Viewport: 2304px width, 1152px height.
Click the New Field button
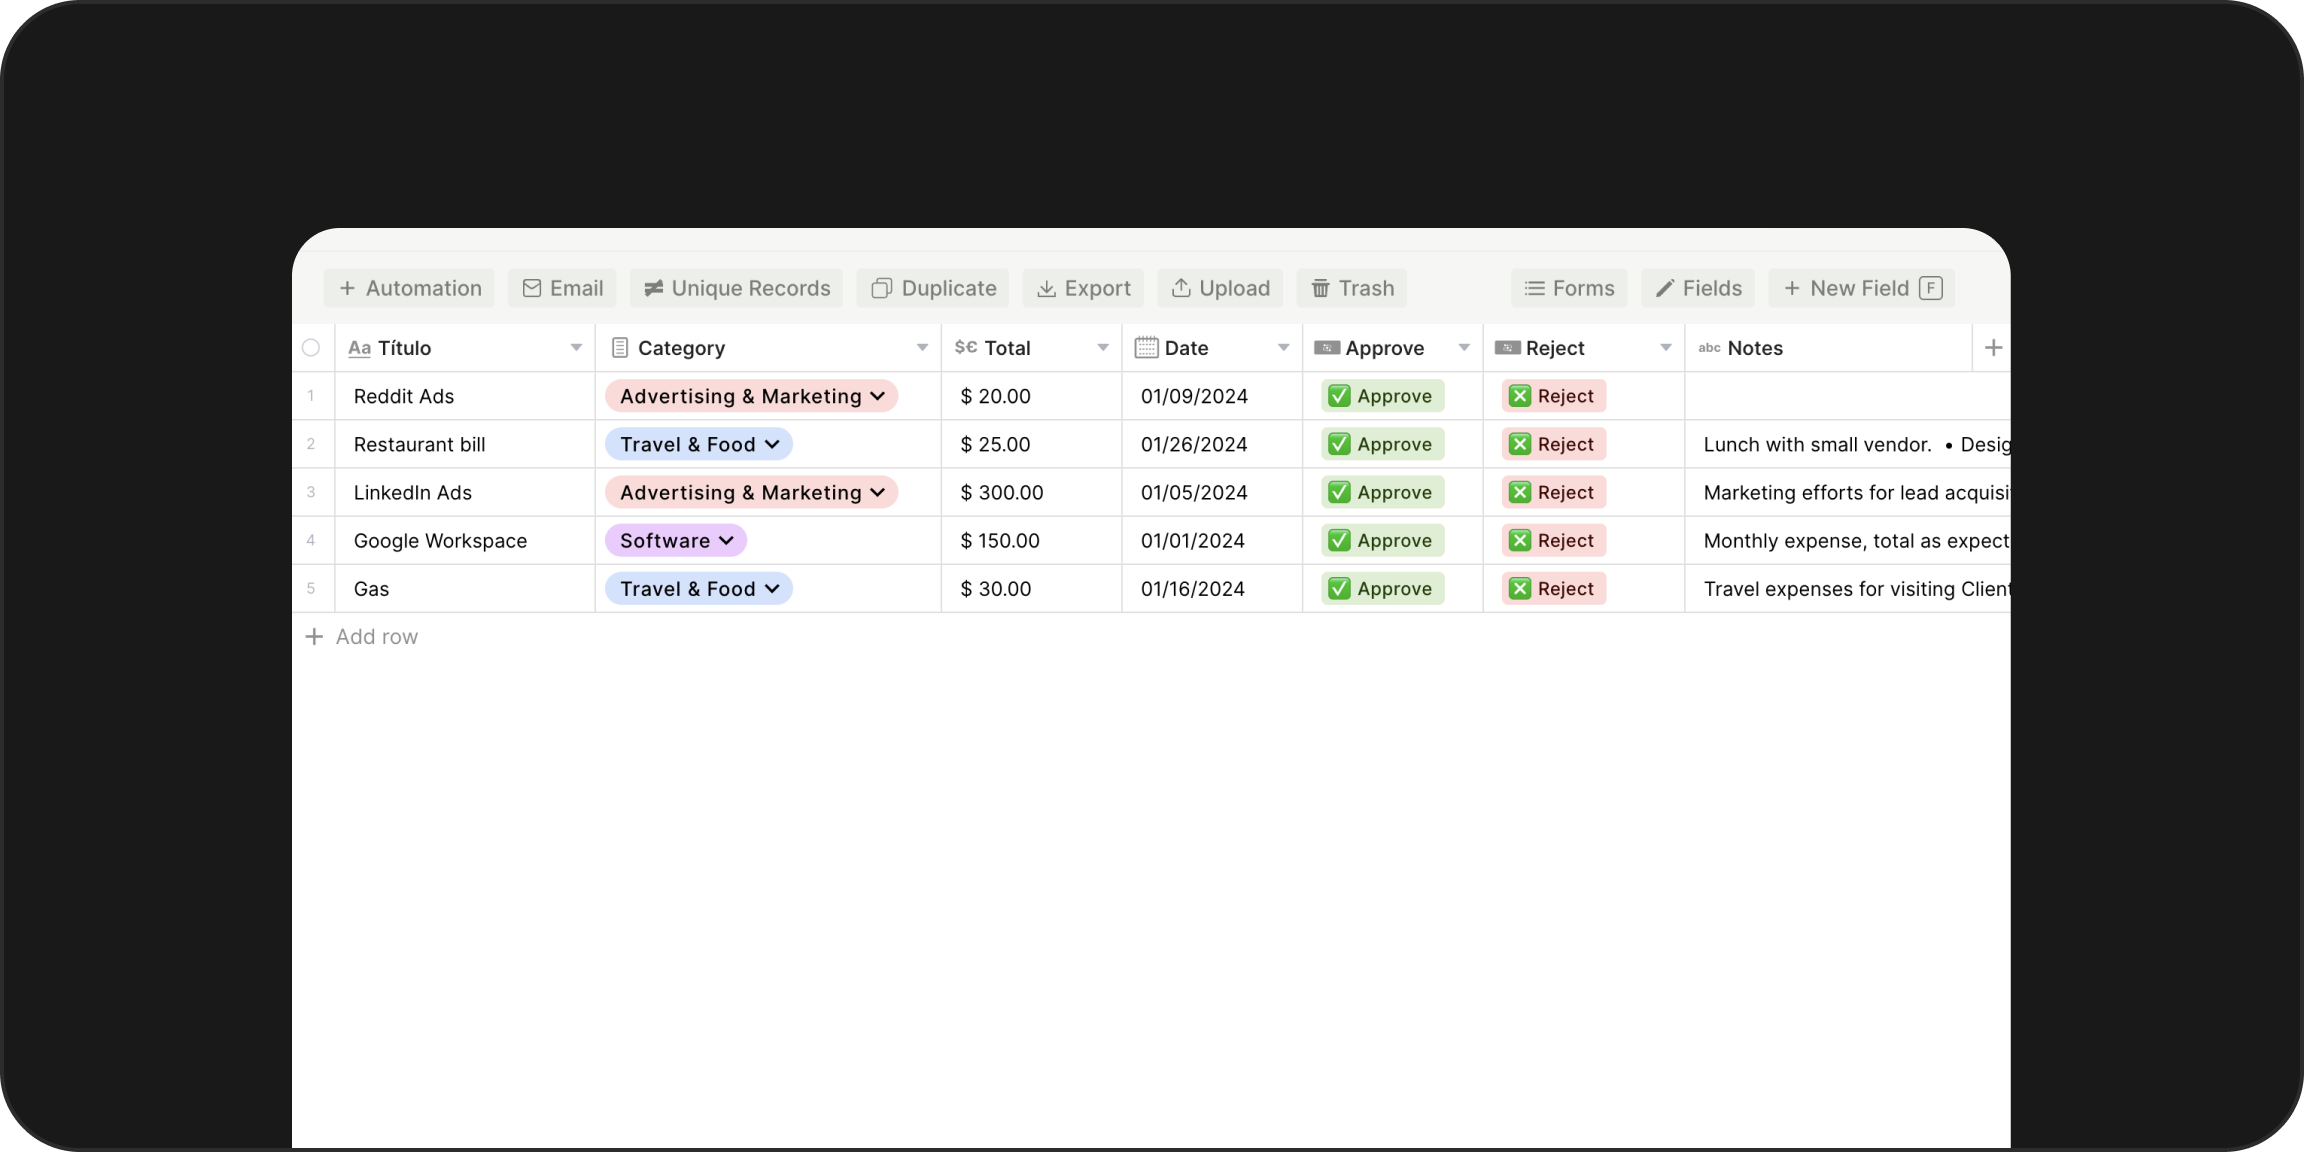click(1861, 288)
